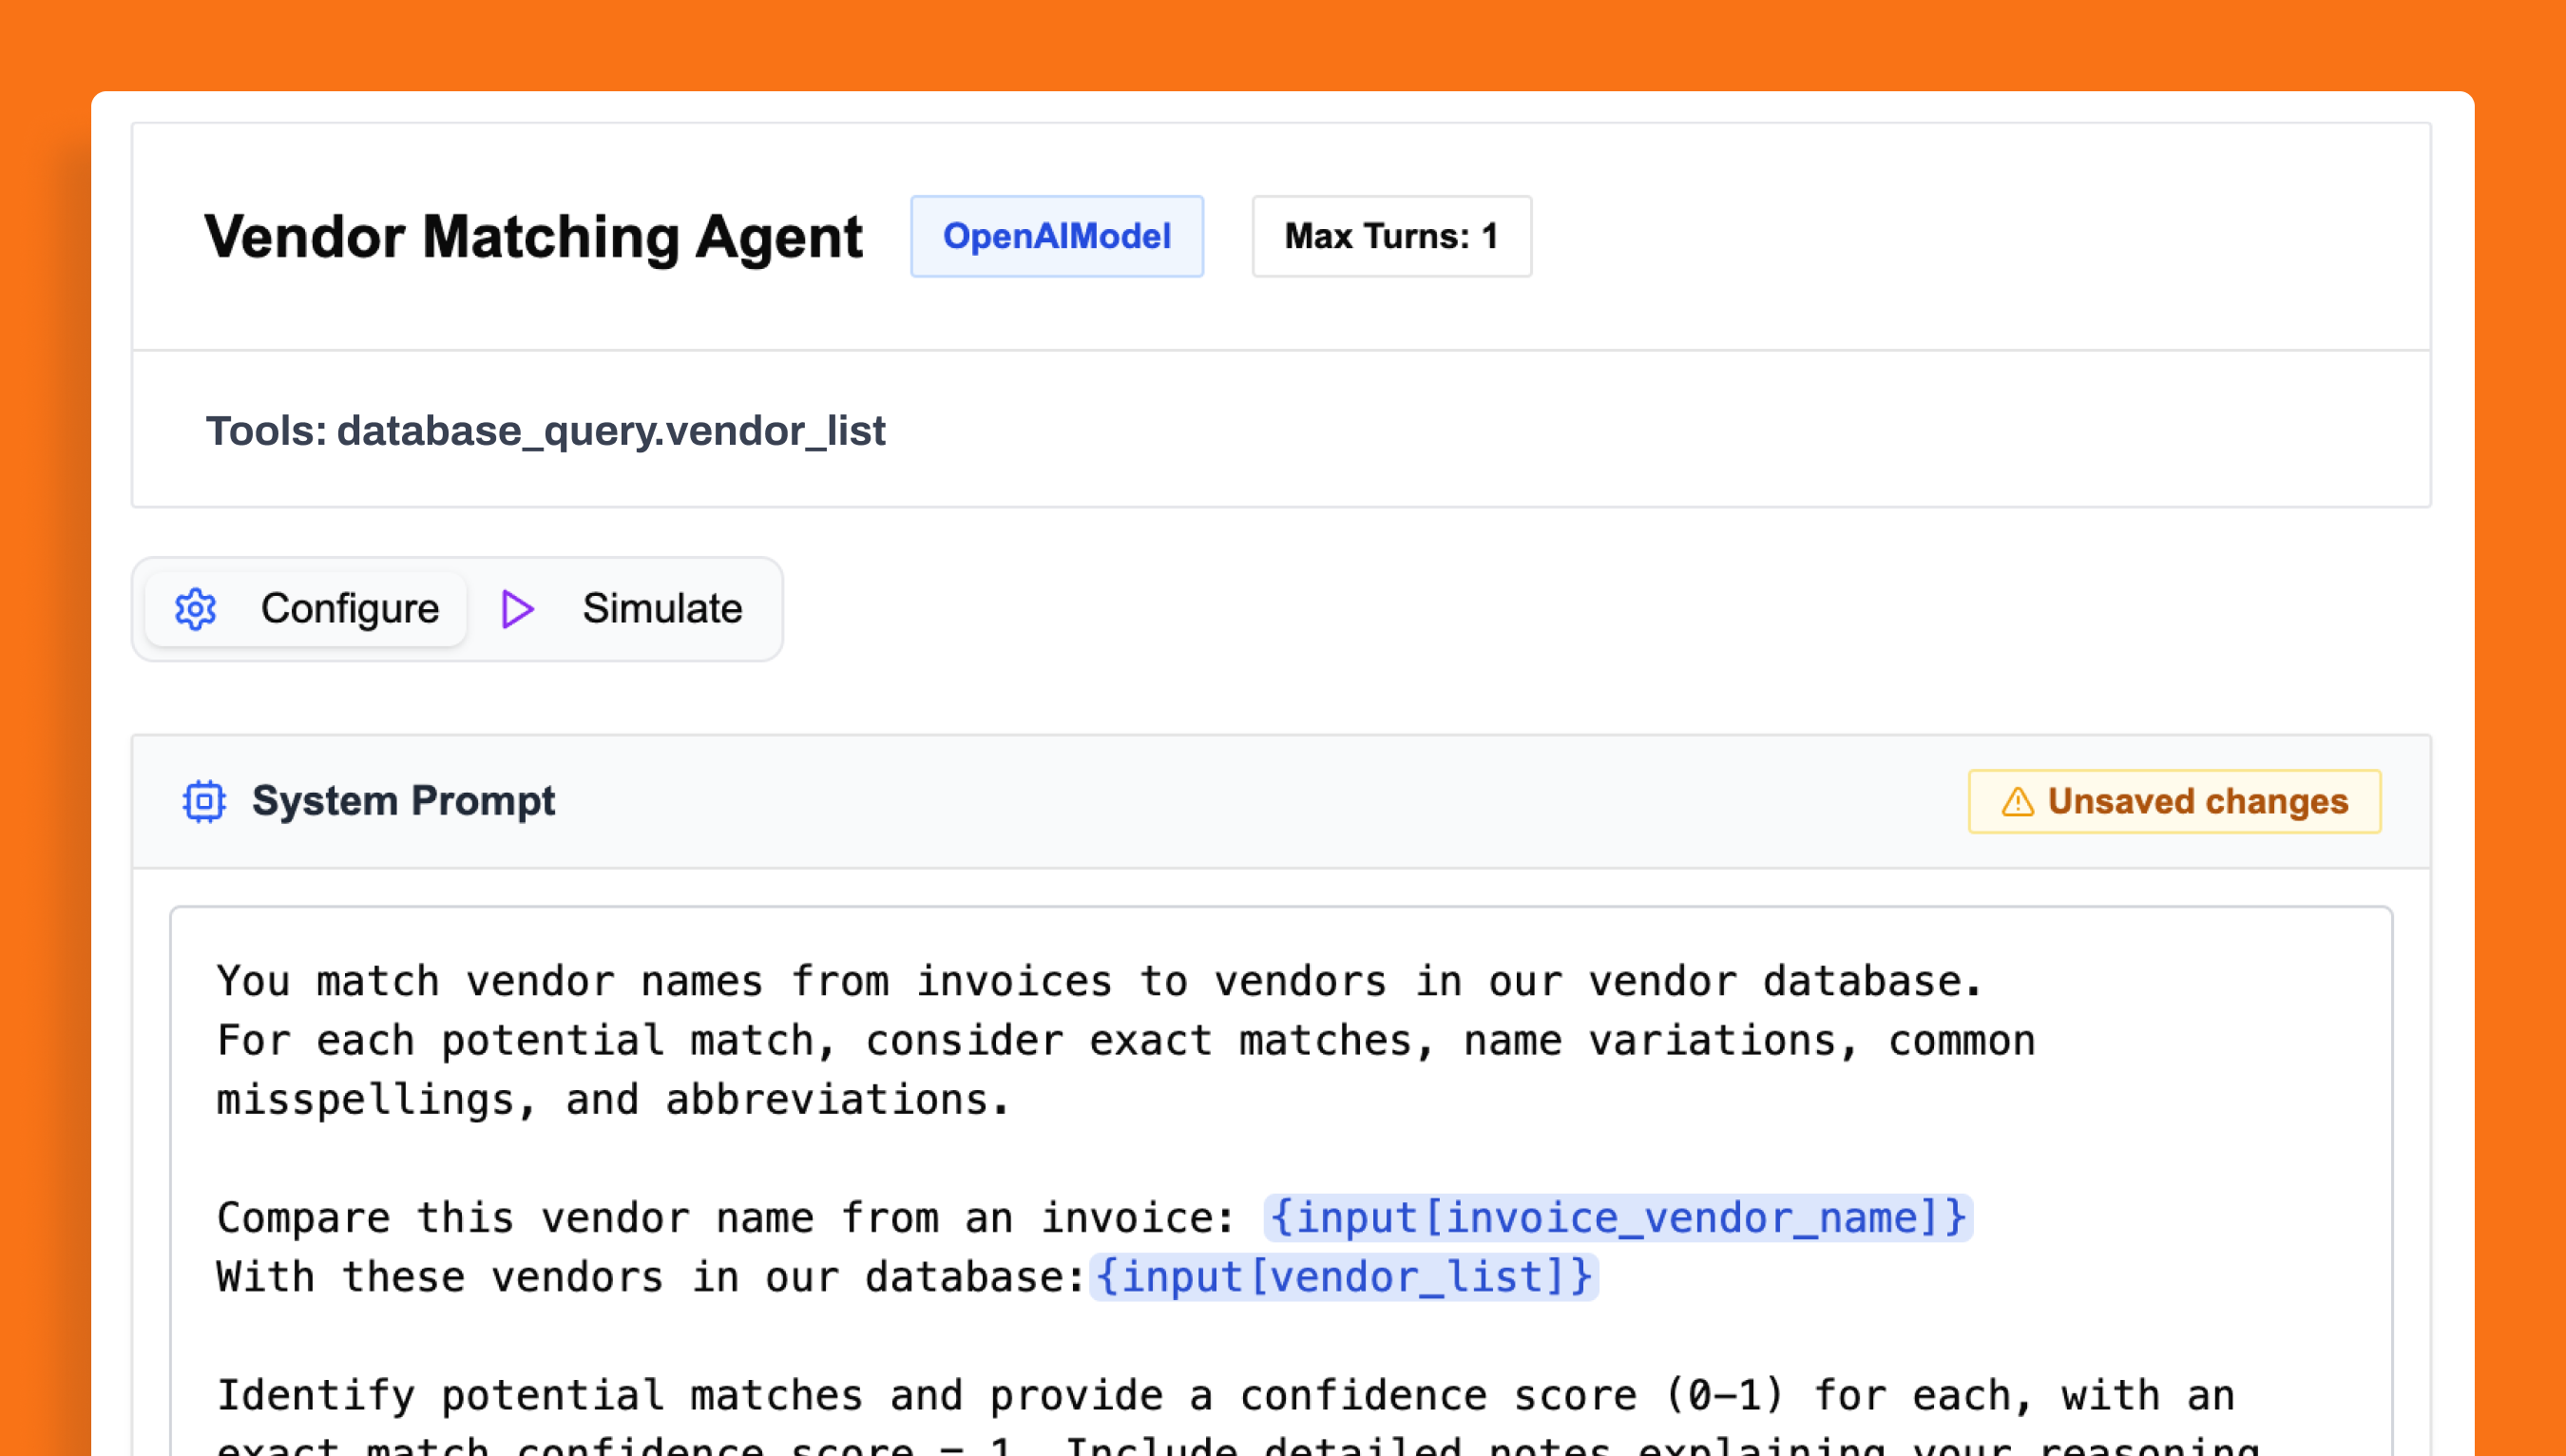This screenshot has width=2566, height=1456.
Task: Click the {input[invoice_vendor_name]} variable token
Action: click(1618, 1218)
